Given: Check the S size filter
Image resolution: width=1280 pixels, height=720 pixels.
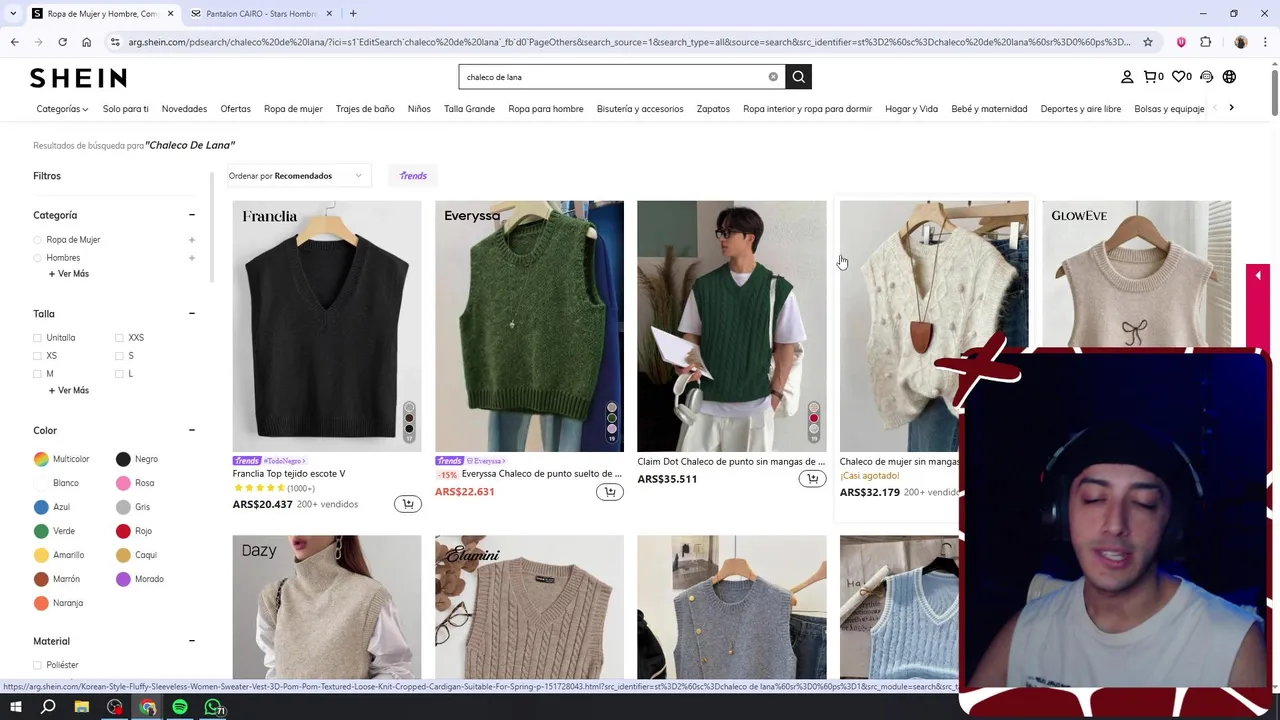Looking at the screenshot, I should (119, 356).
